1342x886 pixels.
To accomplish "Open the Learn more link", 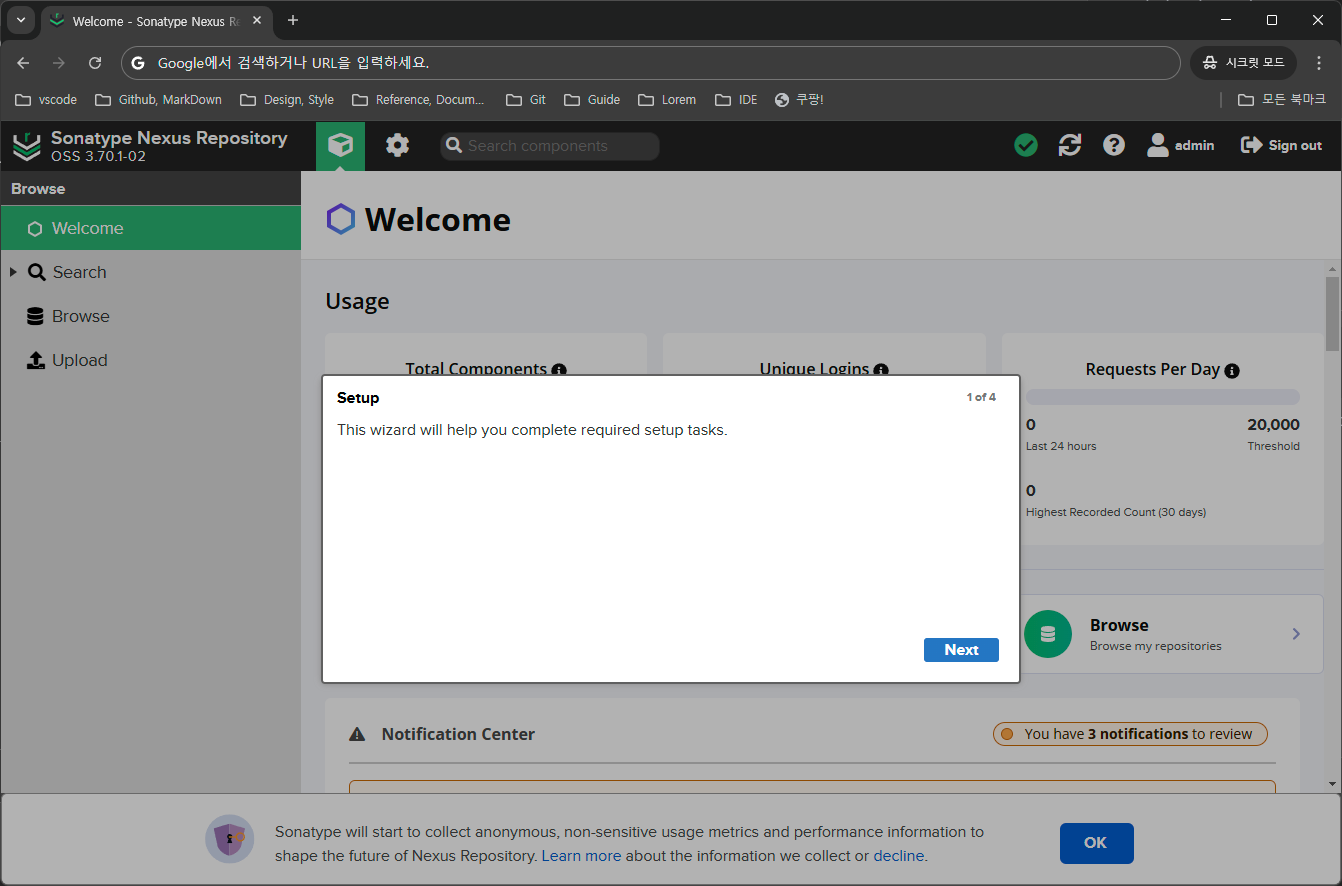I will pyautogui.click(x=581, y=856).
